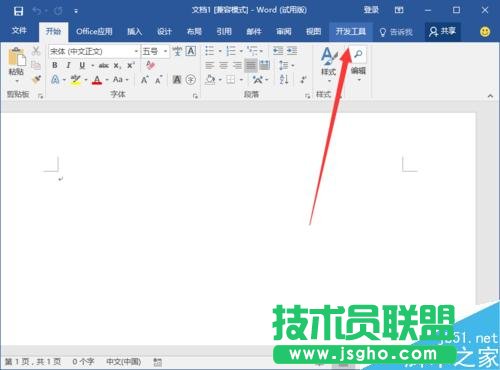
Task: Open font color dropdown arrow
Action: click(x=107, y=80)
